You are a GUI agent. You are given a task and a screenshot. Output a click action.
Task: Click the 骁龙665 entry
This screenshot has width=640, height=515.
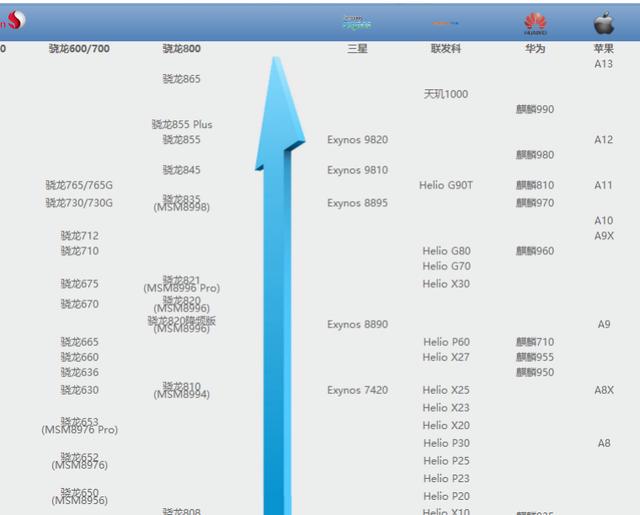pyautogui.click(x=80, y=342)
